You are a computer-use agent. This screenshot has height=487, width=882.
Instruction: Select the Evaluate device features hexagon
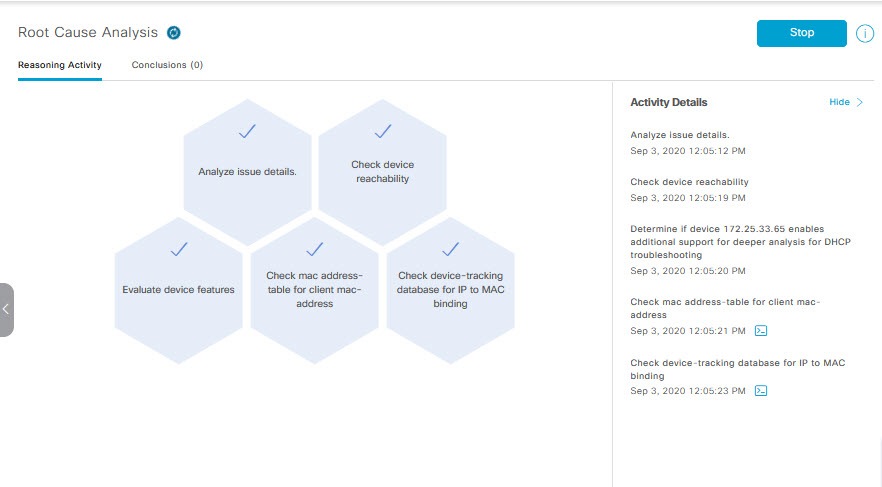click(179, 289)
